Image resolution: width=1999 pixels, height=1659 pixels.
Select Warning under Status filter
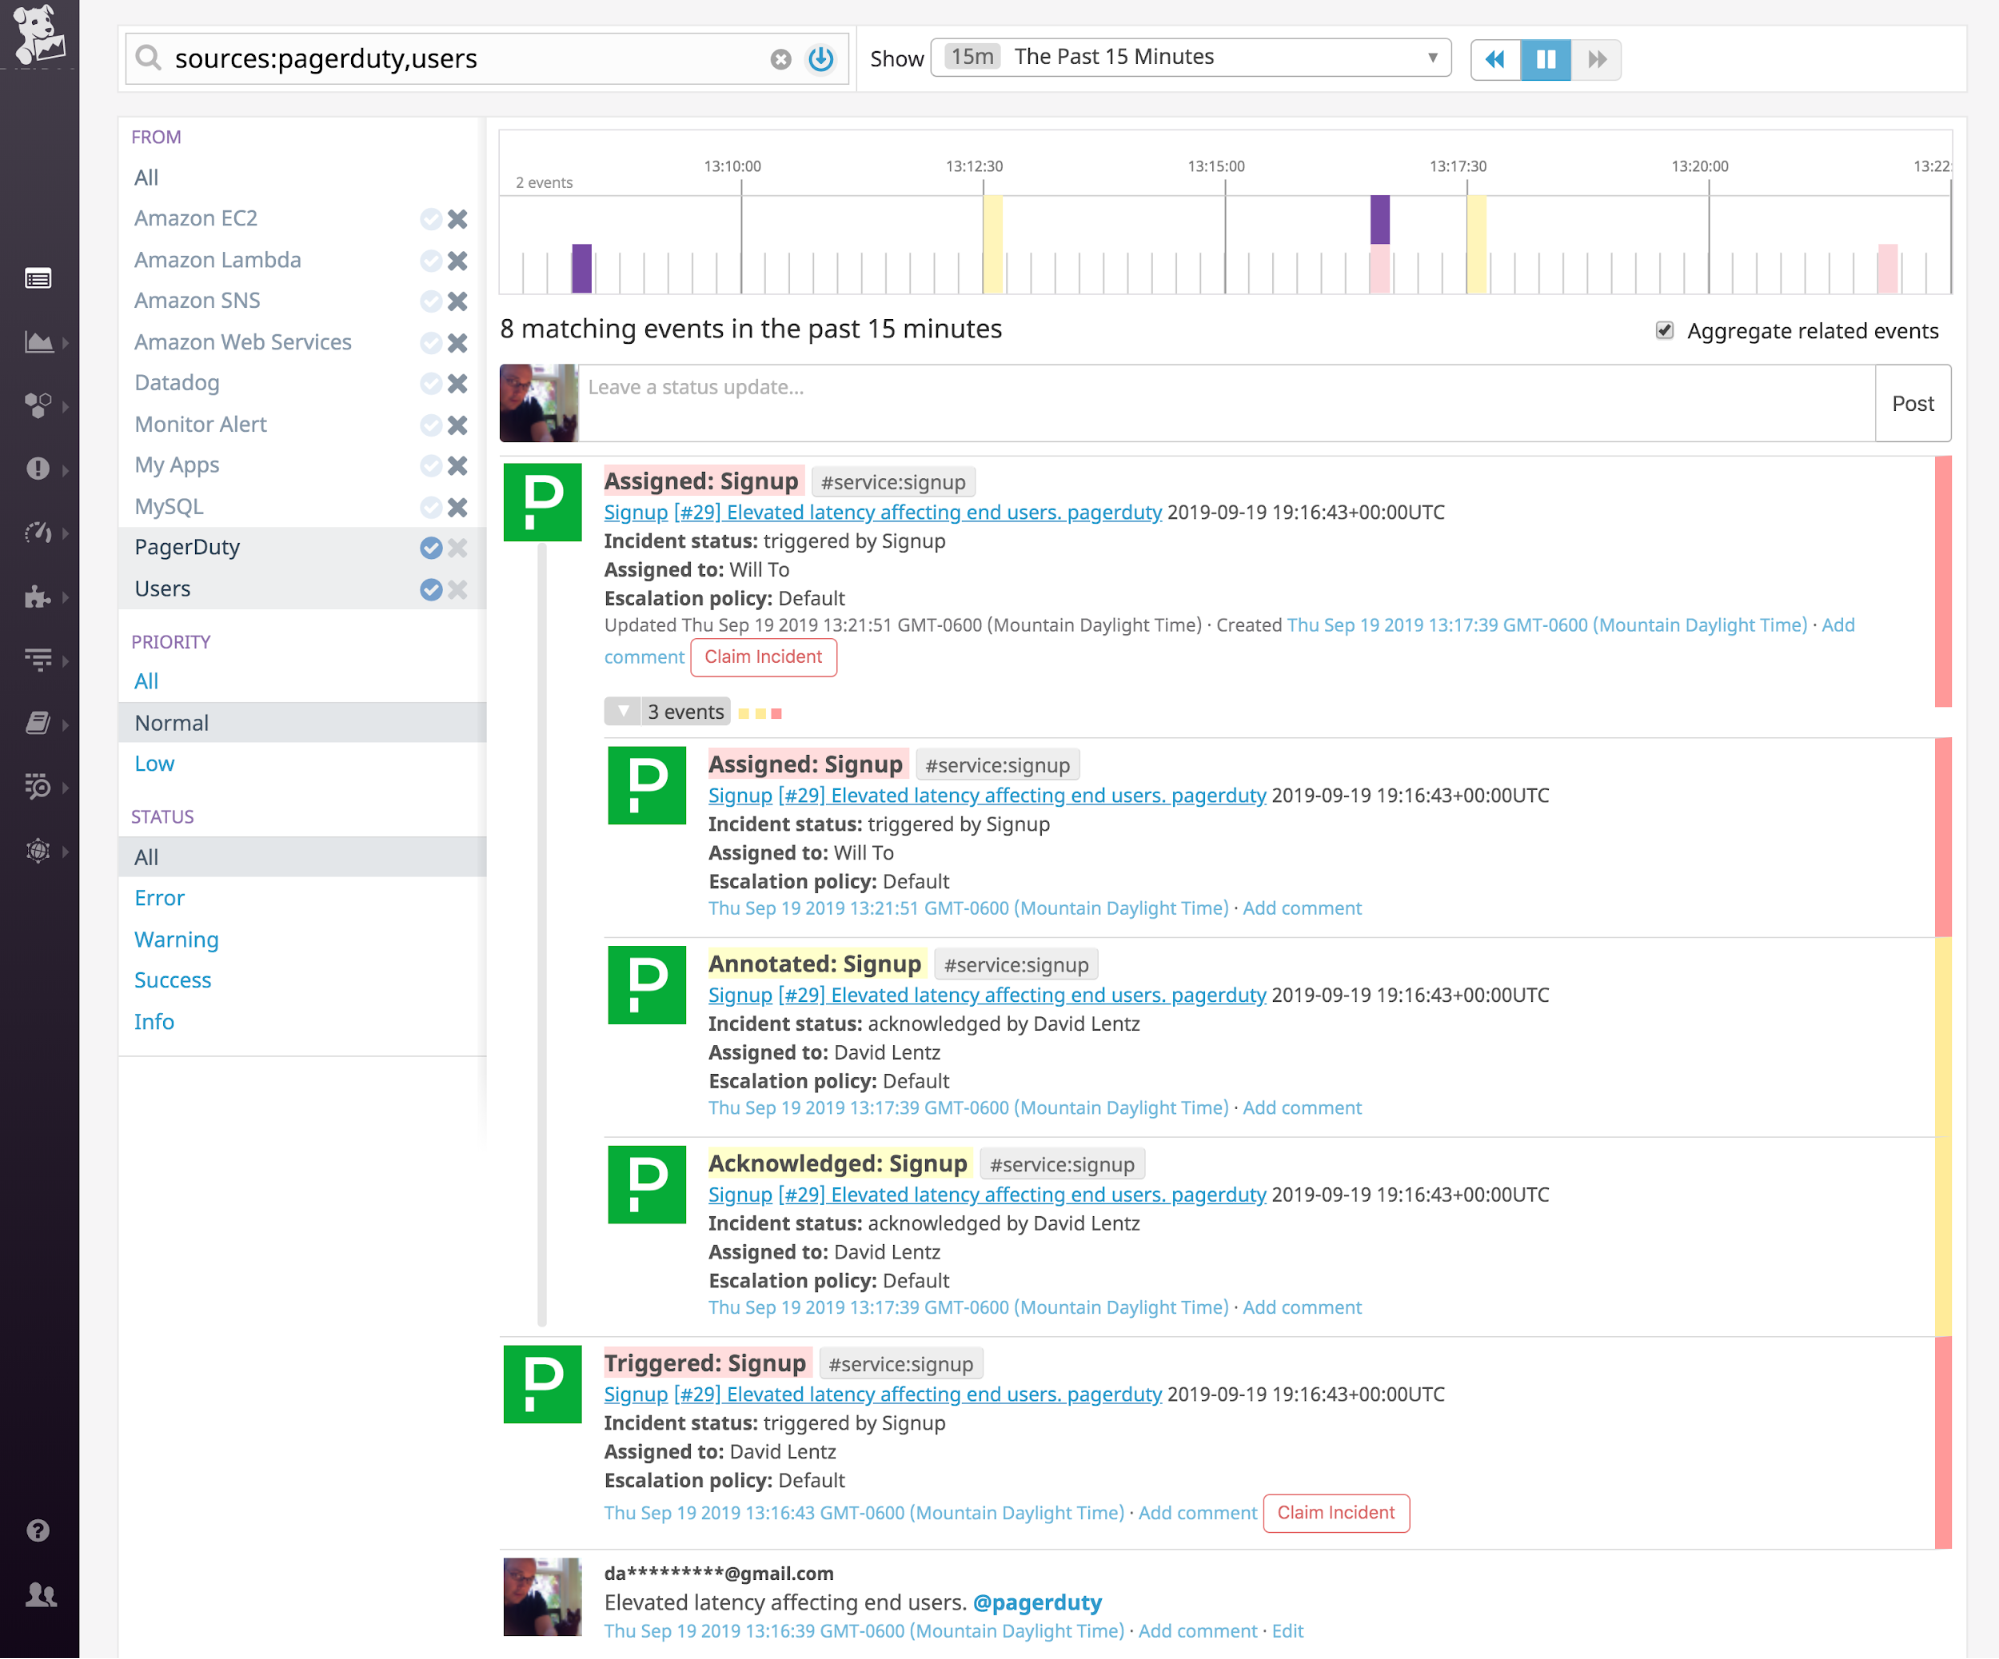coord(176,939)
